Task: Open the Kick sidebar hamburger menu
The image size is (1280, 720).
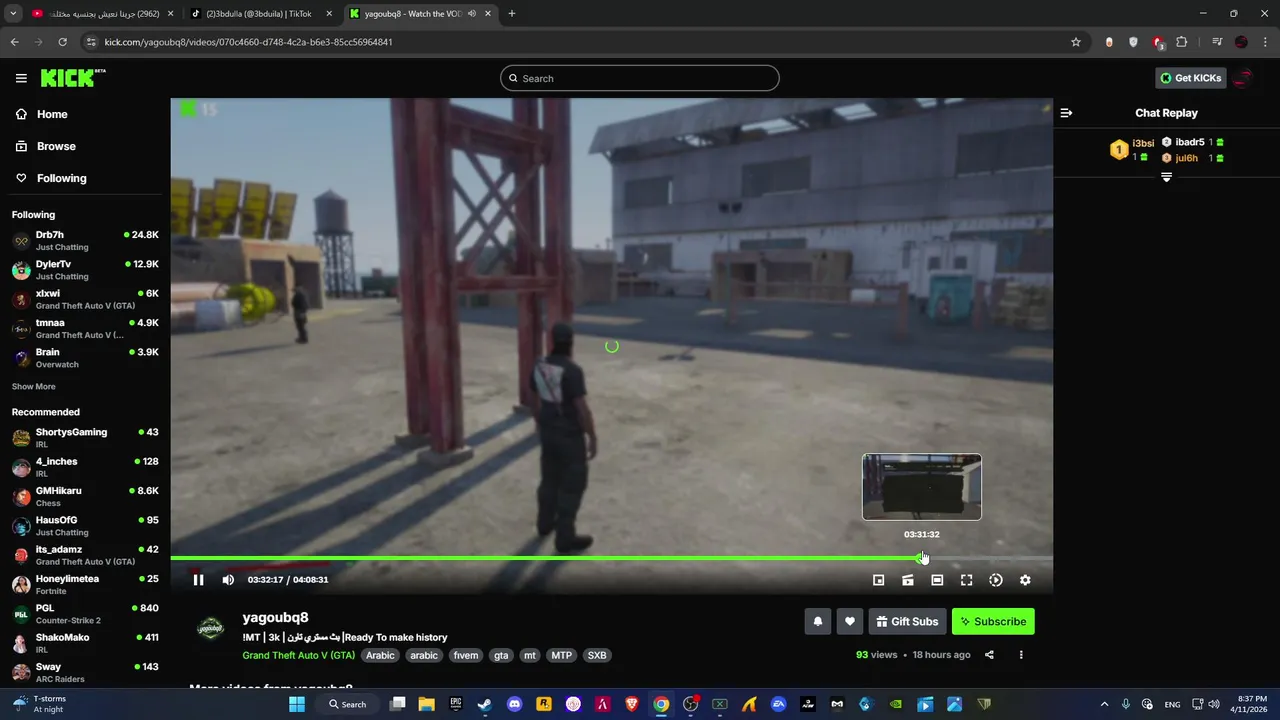Action: [x=21, y=78]
